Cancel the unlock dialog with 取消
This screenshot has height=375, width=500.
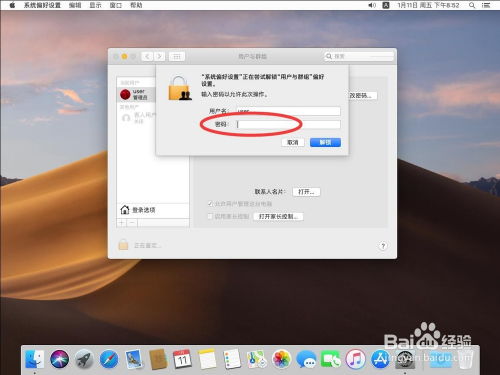[x=293, y=142]
